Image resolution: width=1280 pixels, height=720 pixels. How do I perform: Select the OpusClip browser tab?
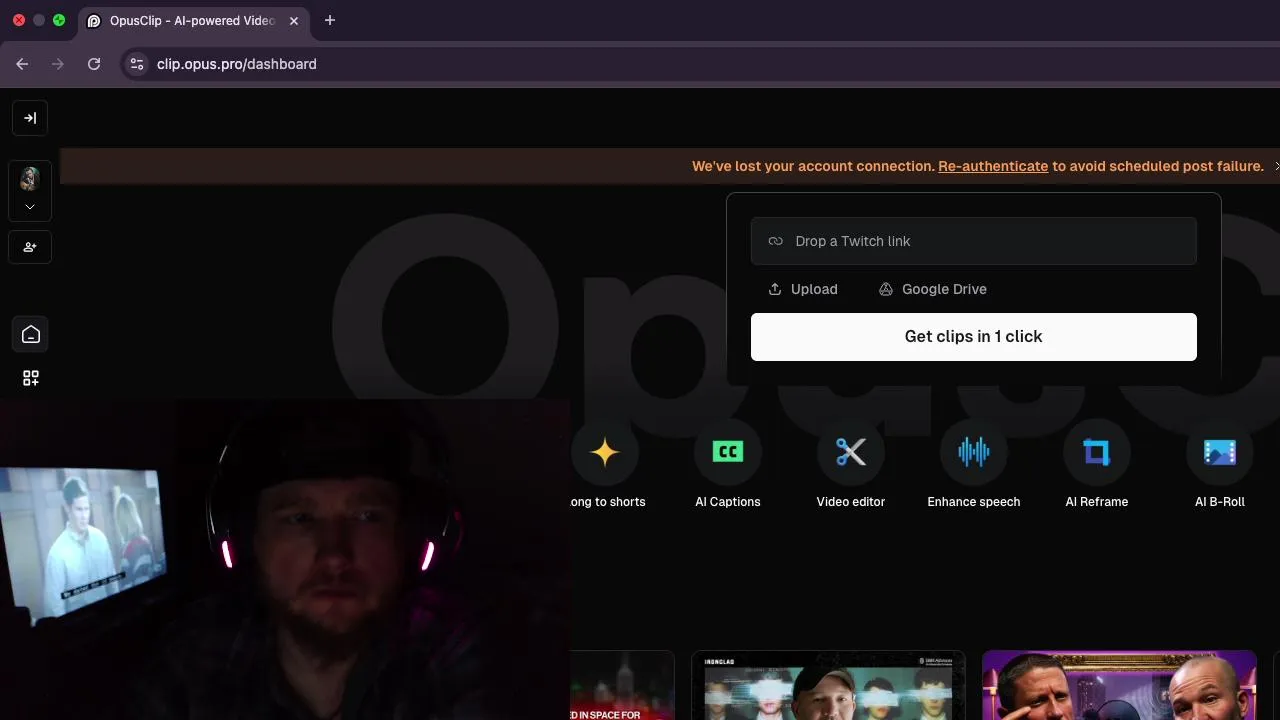[193, 20]
